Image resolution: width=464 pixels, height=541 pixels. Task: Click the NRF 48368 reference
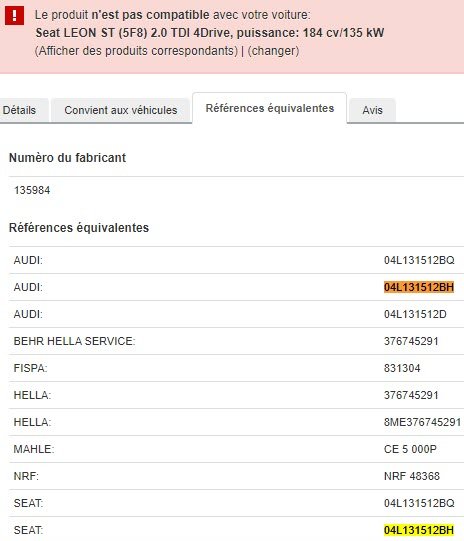412,476
